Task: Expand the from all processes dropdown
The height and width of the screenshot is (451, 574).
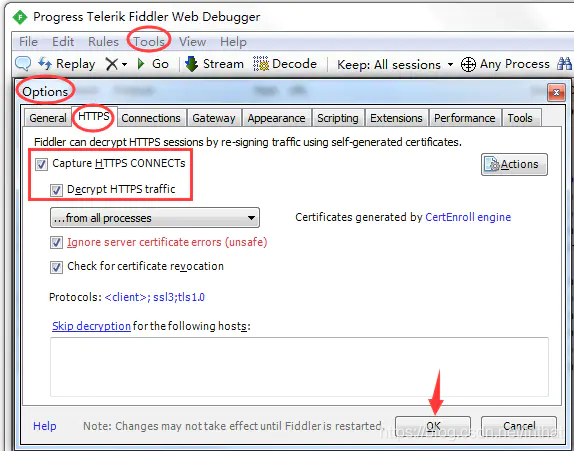Action: click(155, 218)
